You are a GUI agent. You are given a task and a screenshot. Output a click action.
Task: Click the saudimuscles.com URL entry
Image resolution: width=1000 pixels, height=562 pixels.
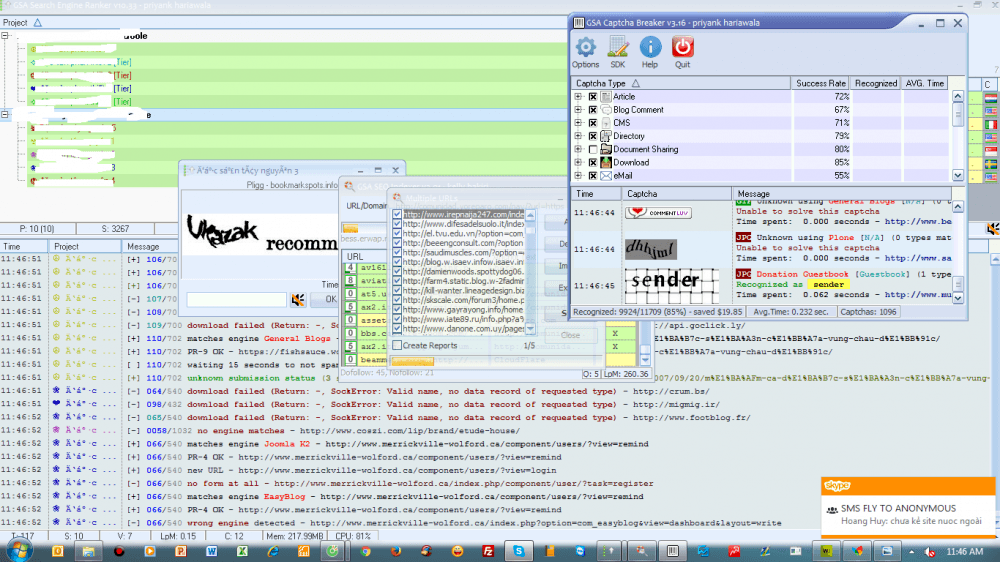[x=463, y=253]
